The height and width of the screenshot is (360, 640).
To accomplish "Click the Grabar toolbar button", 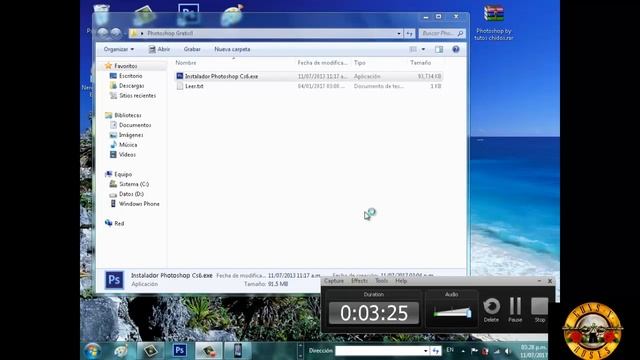I will pos(192,49).
